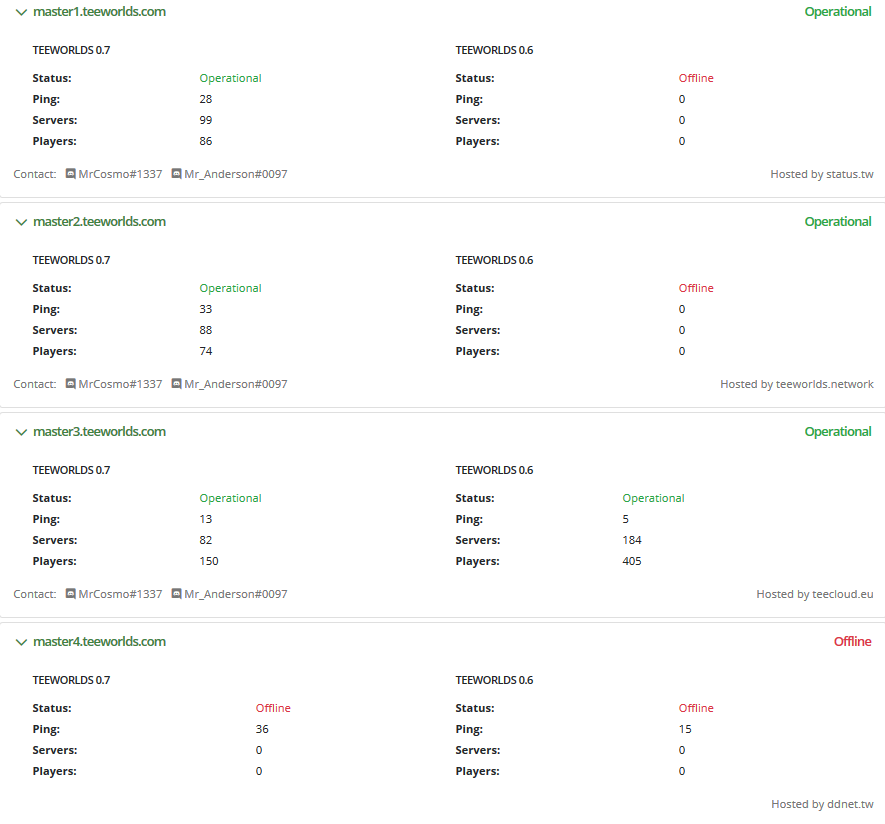
Task: Click master3 Teeworlds 0.6 players value 405
Action: pyautogui.click(x=632, y=561)
